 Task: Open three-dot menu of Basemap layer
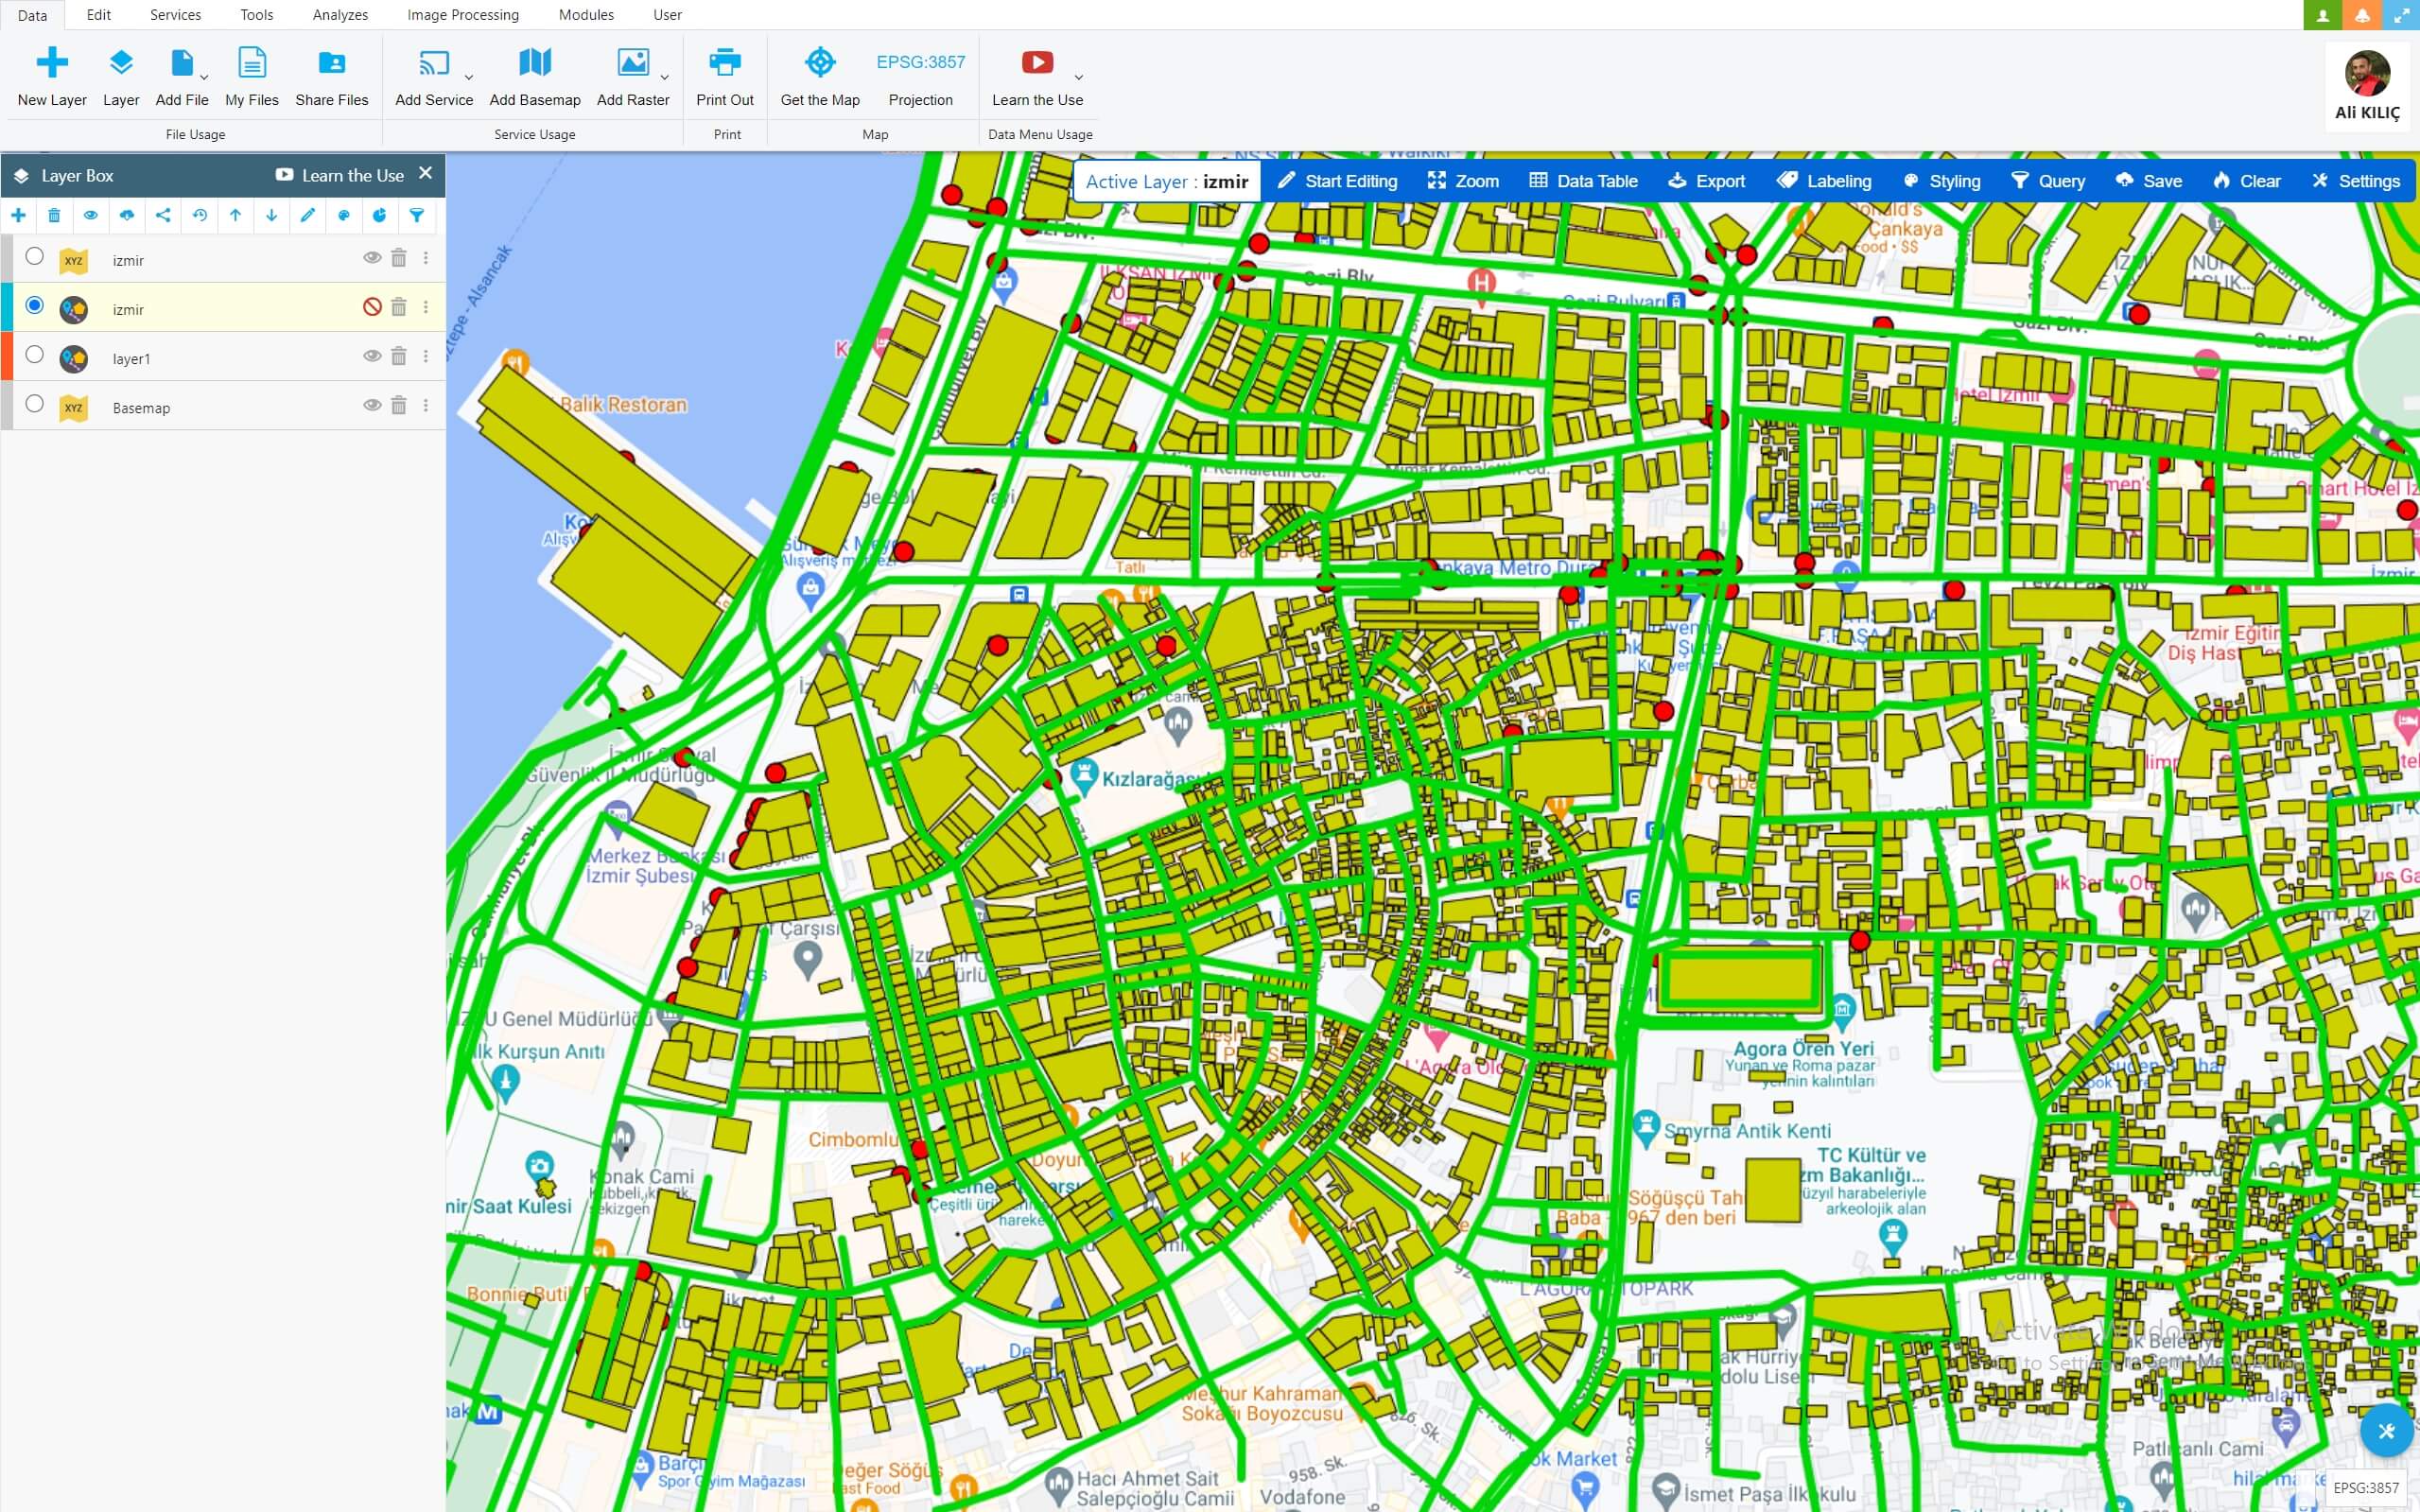coord(426,405)
